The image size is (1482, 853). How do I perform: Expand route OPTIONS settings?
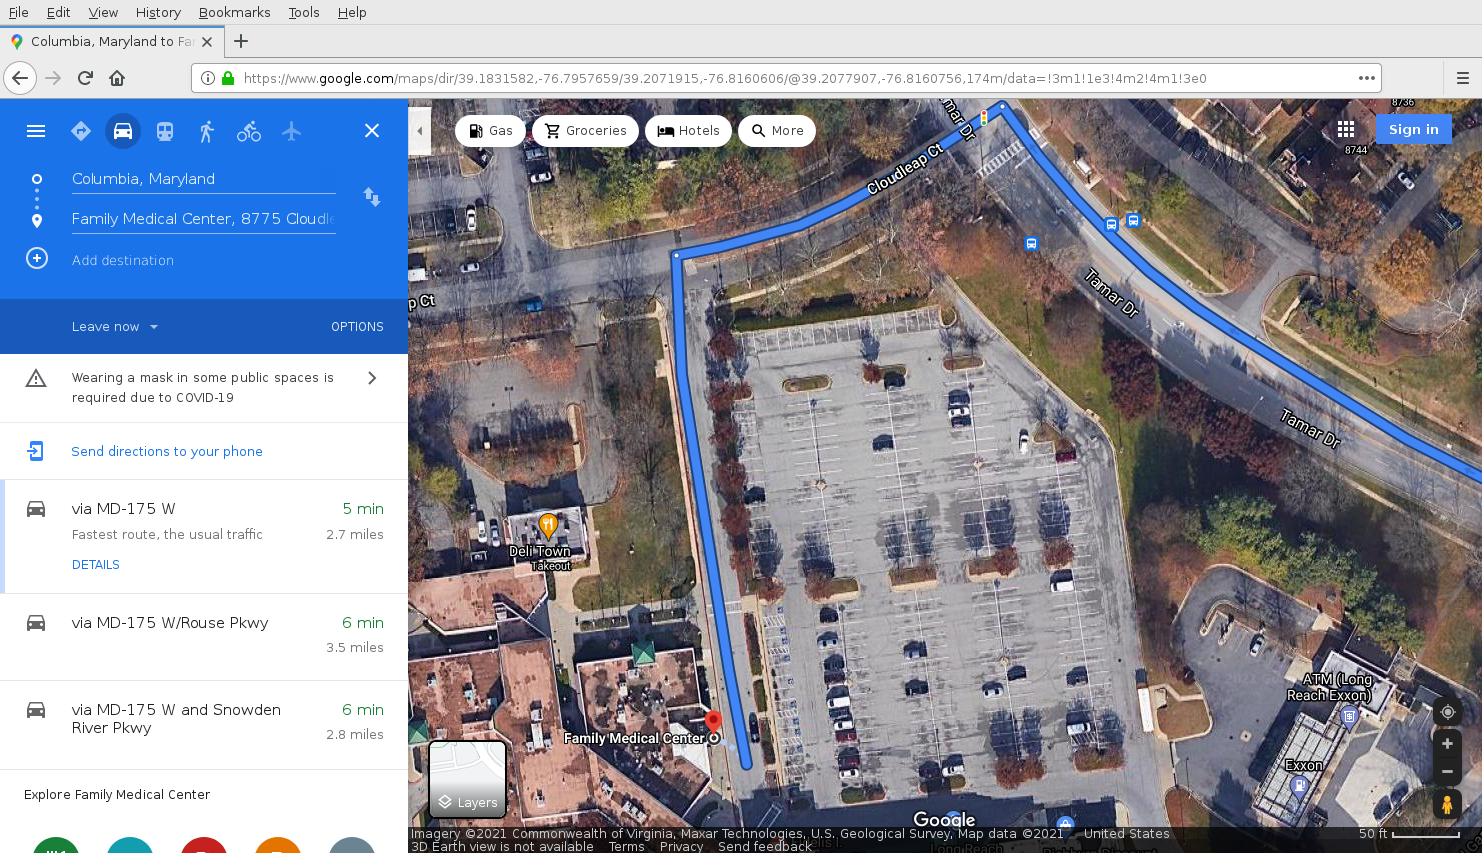point(357,327)
